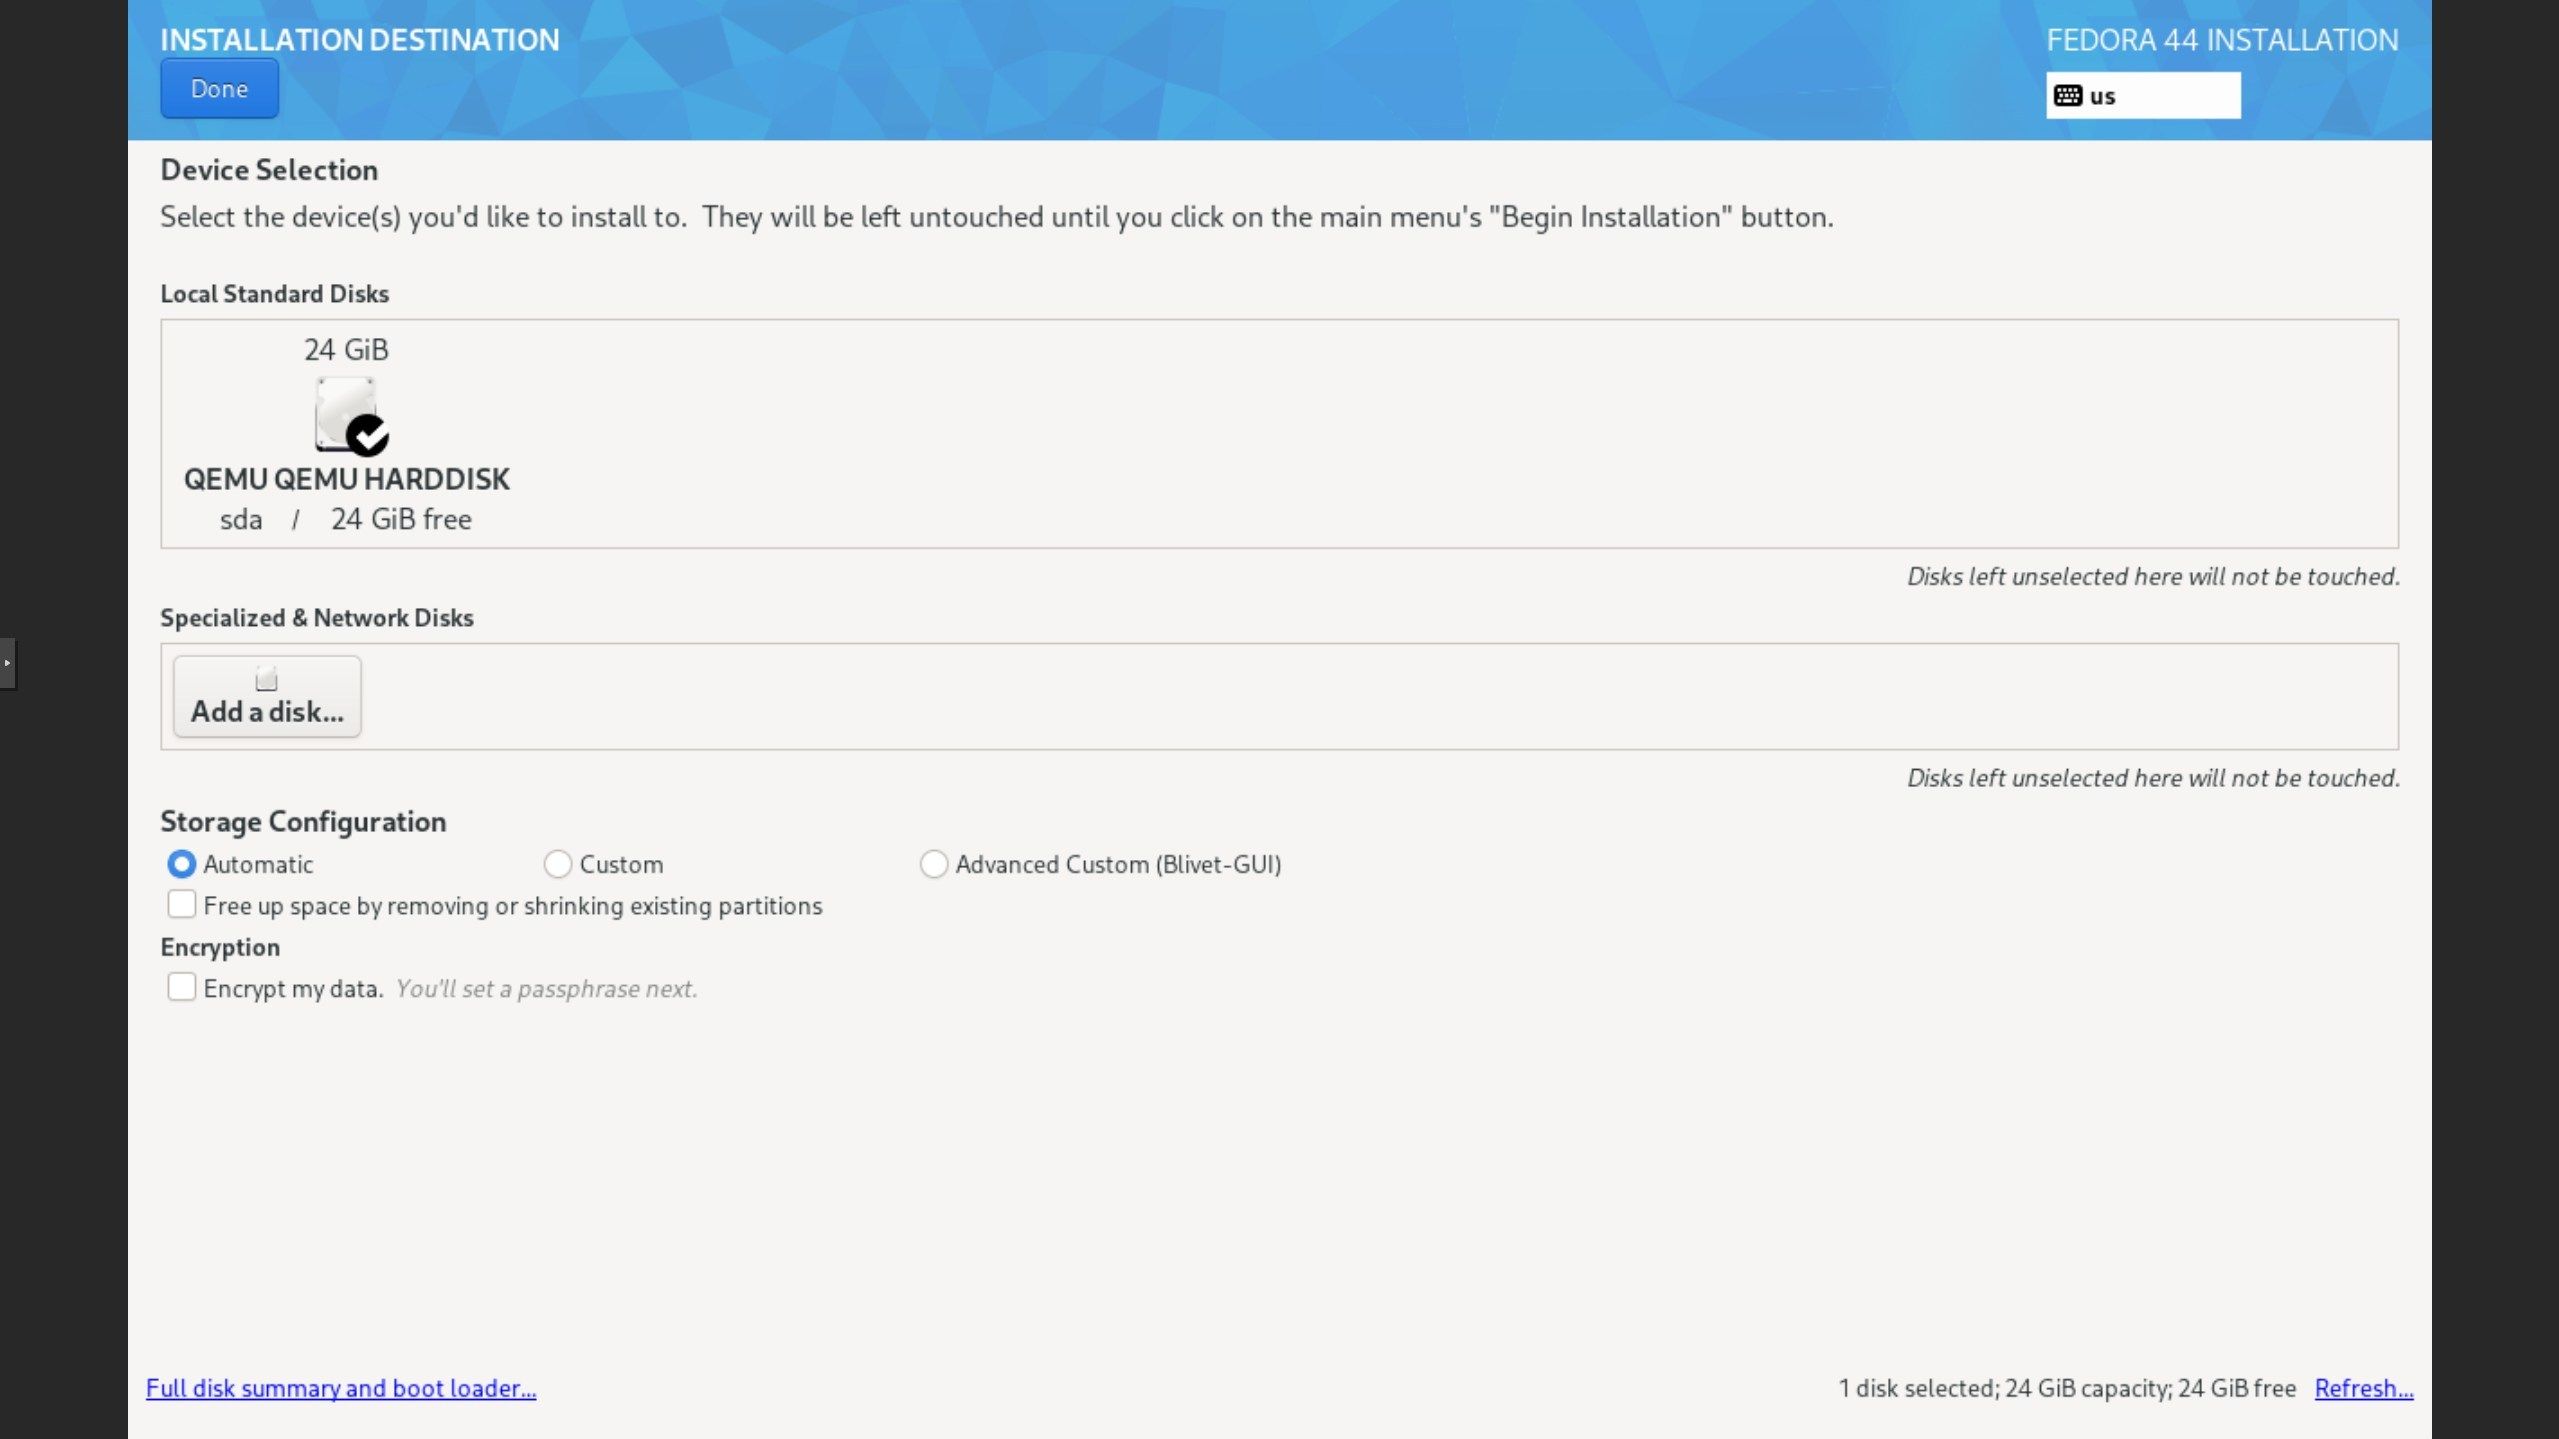Select the QEMU HARDDISK drive icon

tap(350, 415)
